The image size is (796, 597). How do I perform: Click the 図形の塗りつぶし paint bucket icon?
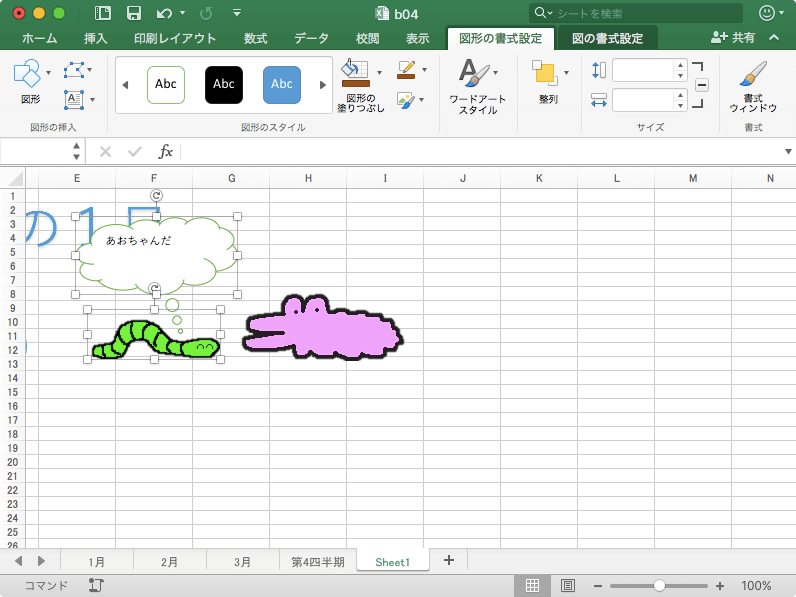tap(355, 73)
